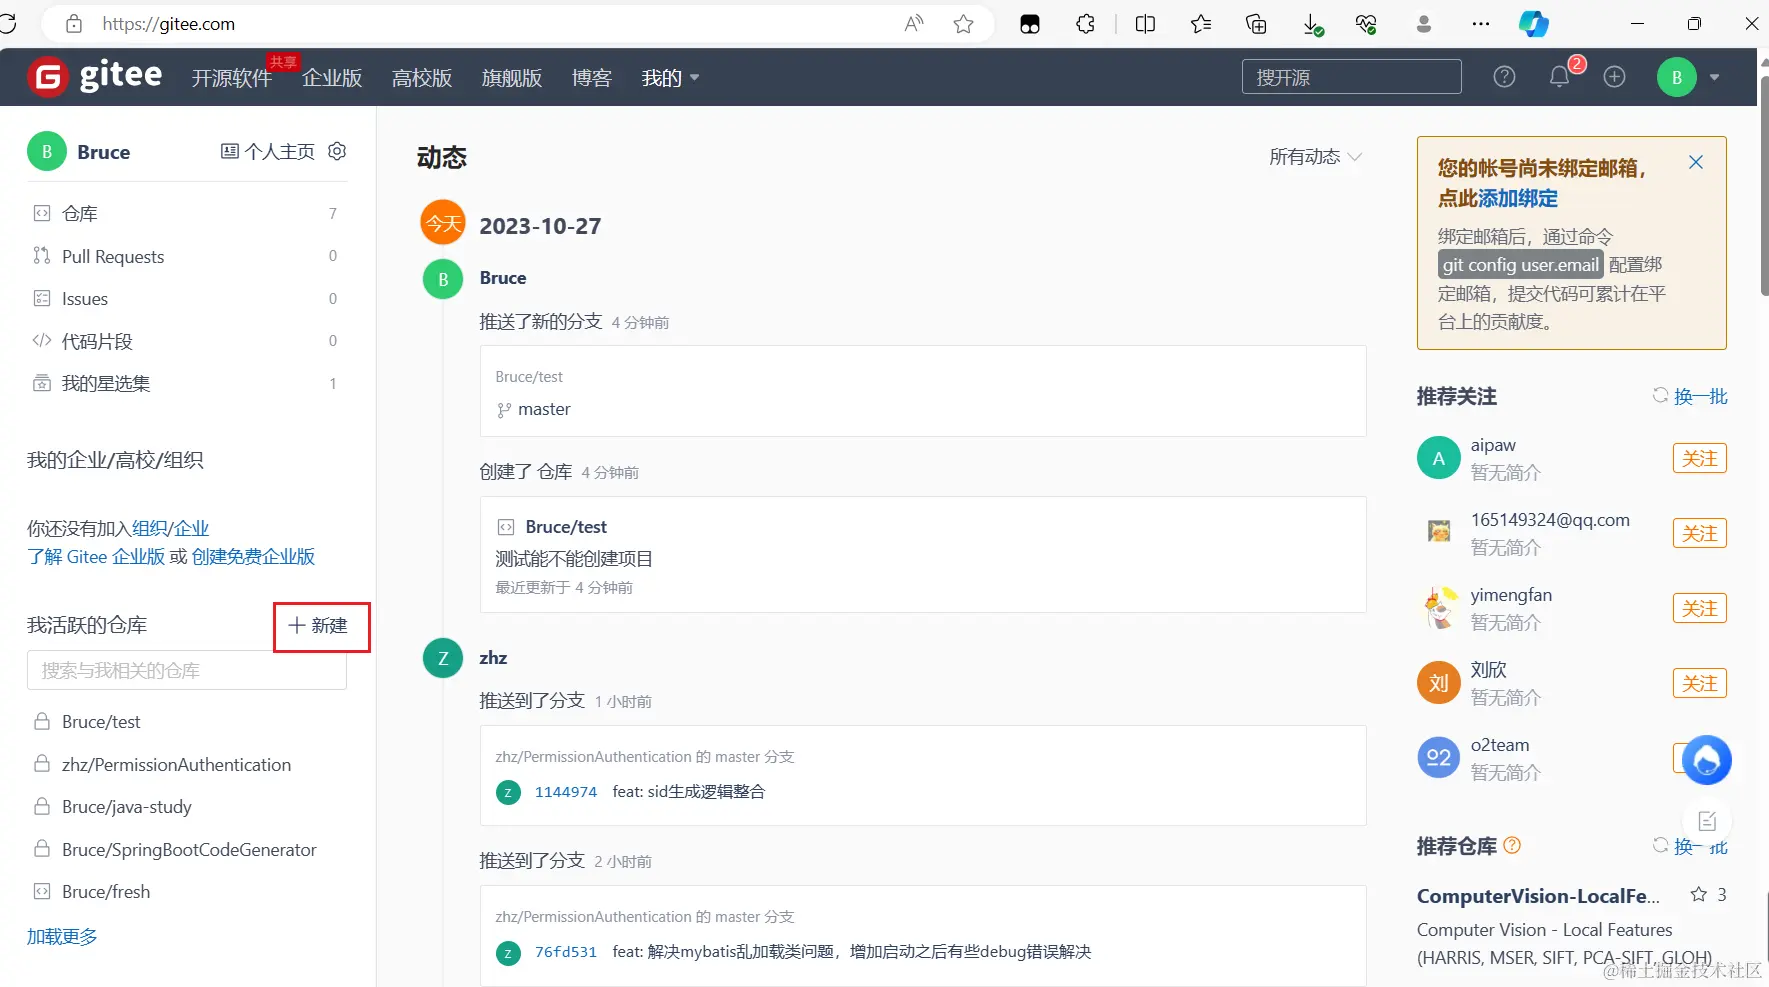Open Bruce/test in active repositories list
This screenshot has height=987, width=1769.
[101, 722]
